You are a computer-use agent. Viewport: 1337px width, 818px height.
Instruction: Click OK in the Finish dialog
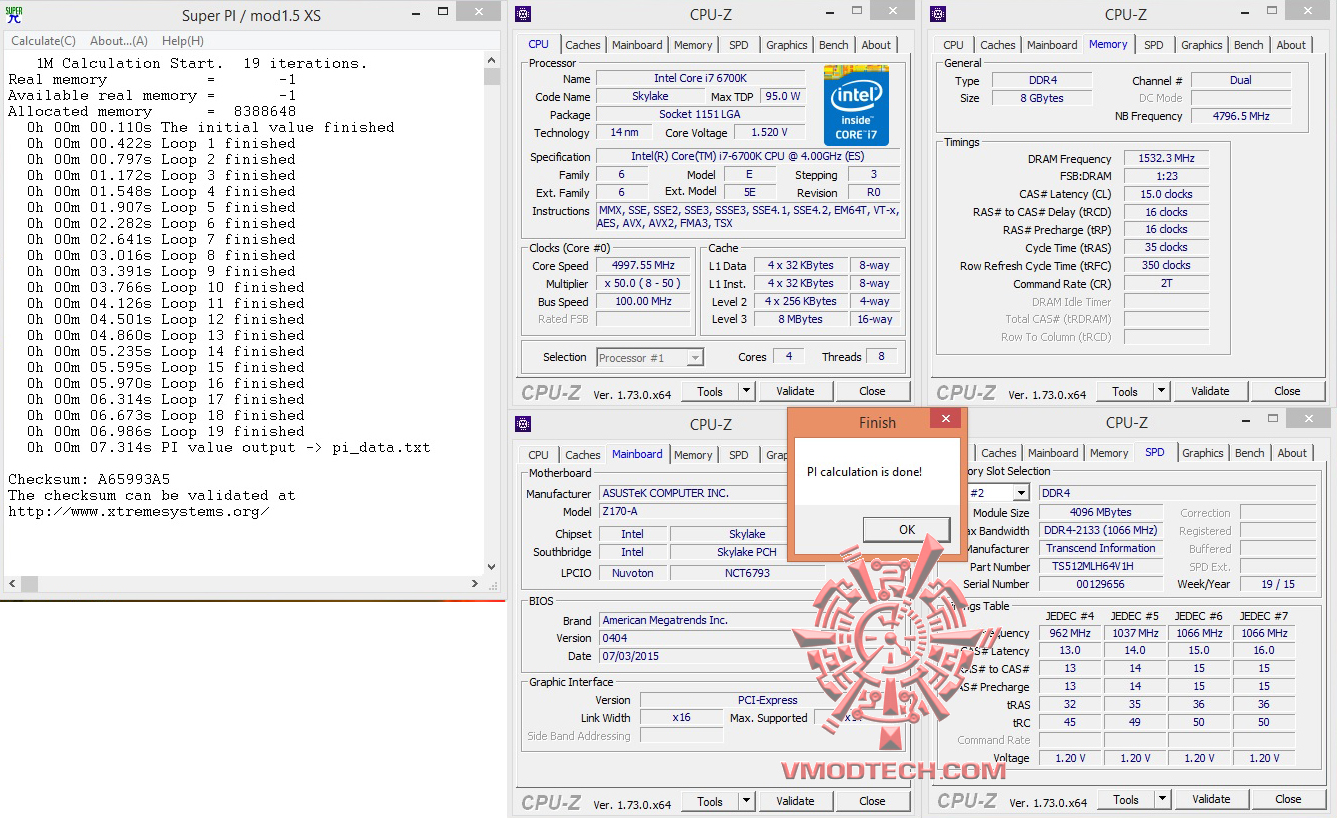point(907,530)
